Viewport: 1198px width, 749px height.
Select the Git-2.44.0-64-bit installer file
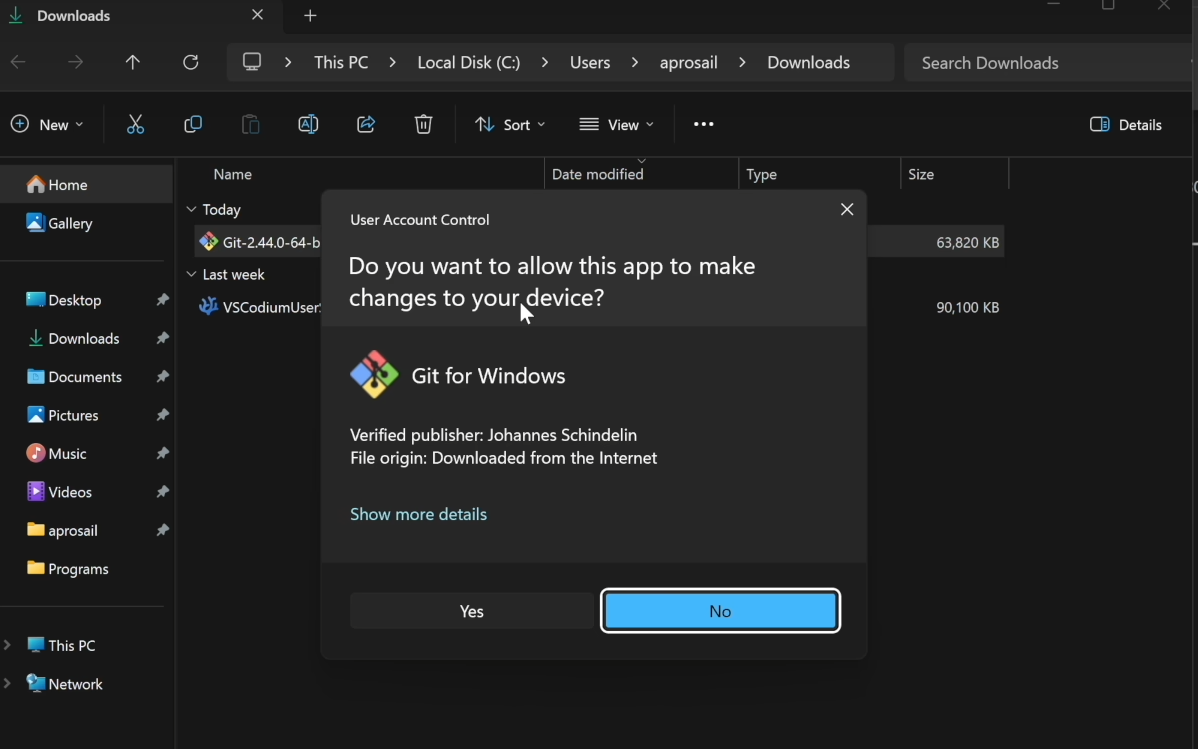[260, 242]
